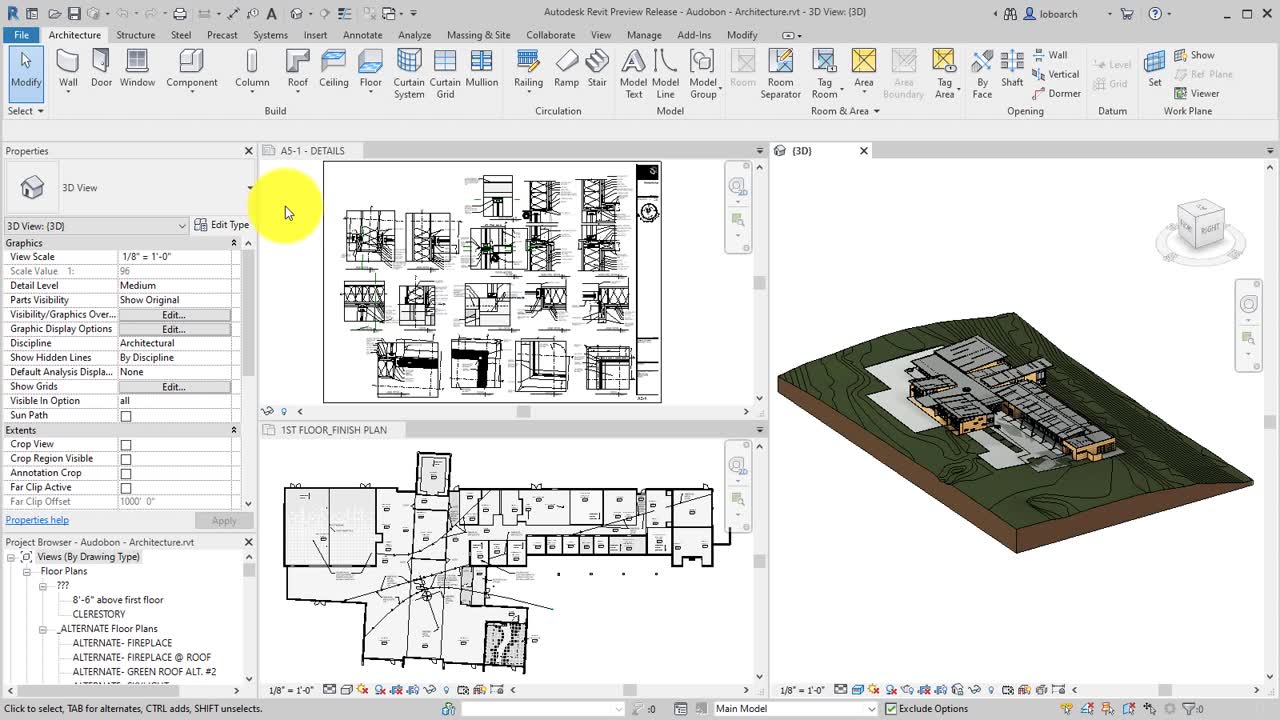1280x720 pixels.
Task: Click Edit for Visibility/Graphics Overrides
Action: click(174, 315)
